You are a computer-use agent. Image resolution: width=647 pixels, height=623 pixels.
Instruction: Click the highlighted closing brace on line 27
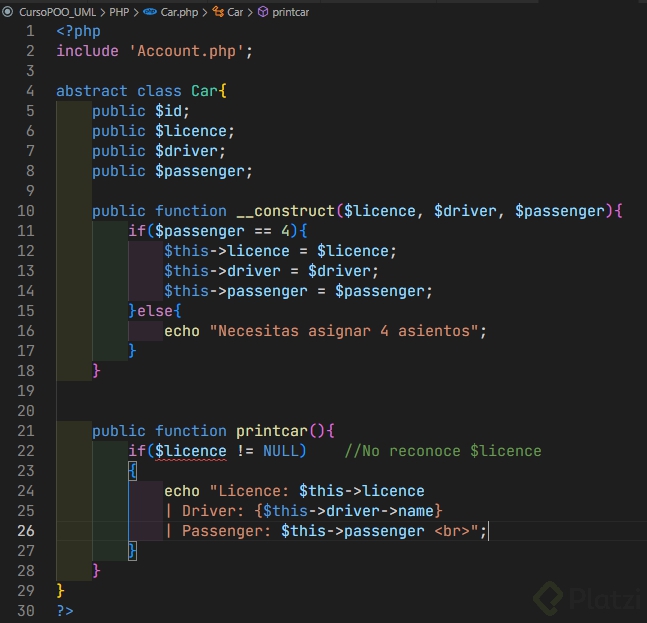(132, 551)
